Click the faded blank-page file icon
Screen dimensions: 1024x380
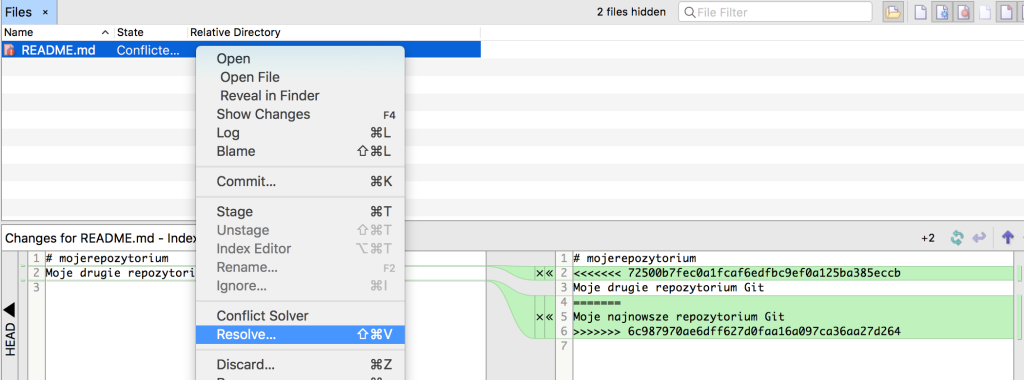[984, 12]
